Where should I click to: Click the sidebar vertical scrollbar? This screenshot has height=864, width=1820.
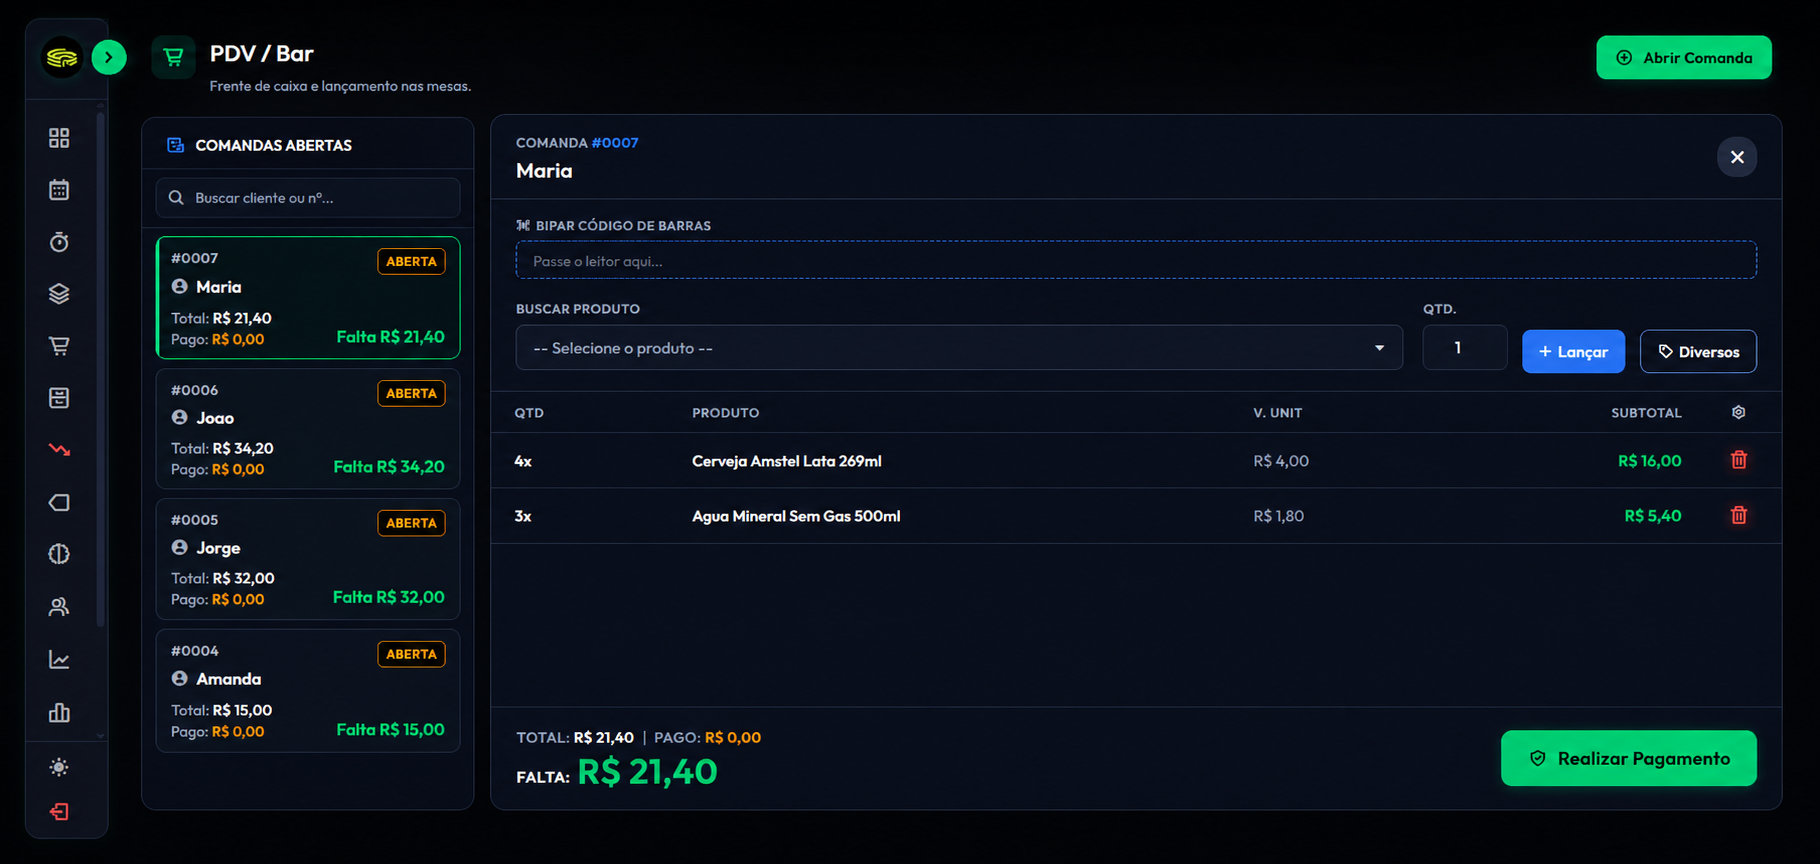100,370
